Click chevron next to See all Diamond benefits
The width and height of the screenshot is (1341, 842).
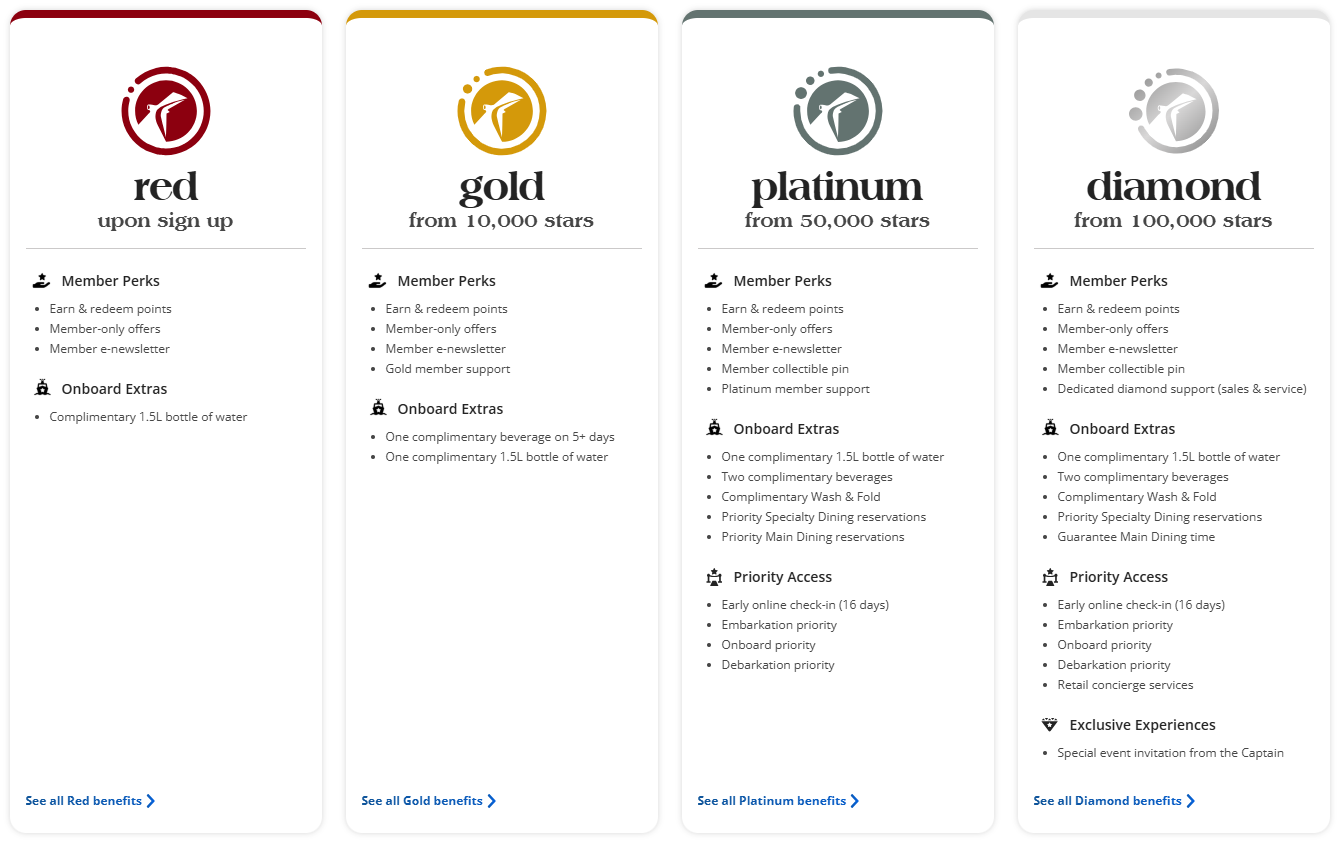[x=1190, y=801]
